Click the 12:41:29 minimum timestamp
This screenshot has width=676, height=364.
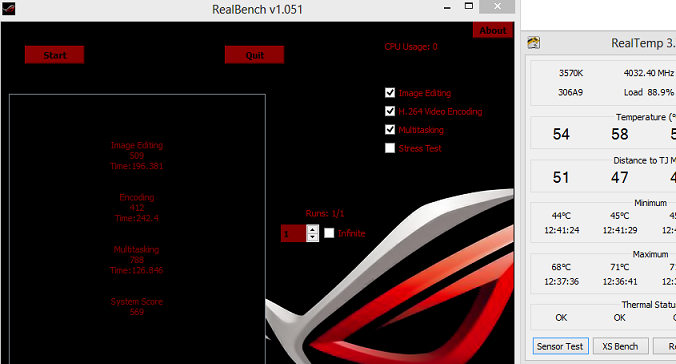click(620, 230)
